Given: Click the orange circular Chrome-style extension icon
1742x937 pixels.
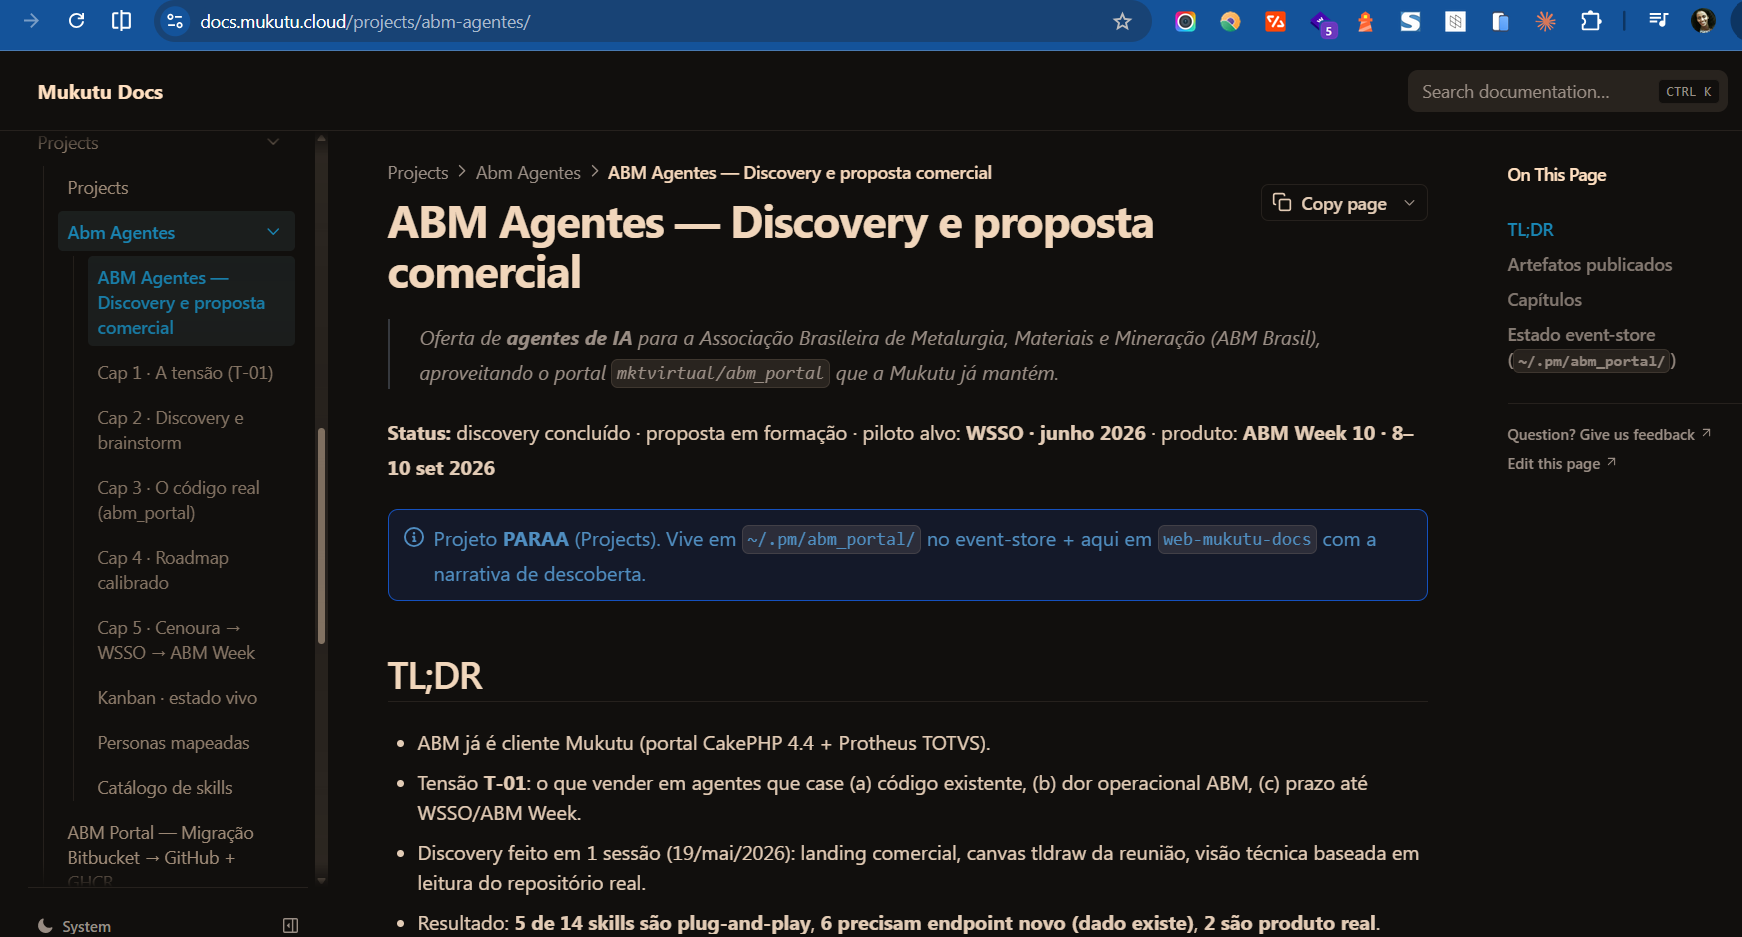Looking at the screenshot, I should tap(1230, 21).
